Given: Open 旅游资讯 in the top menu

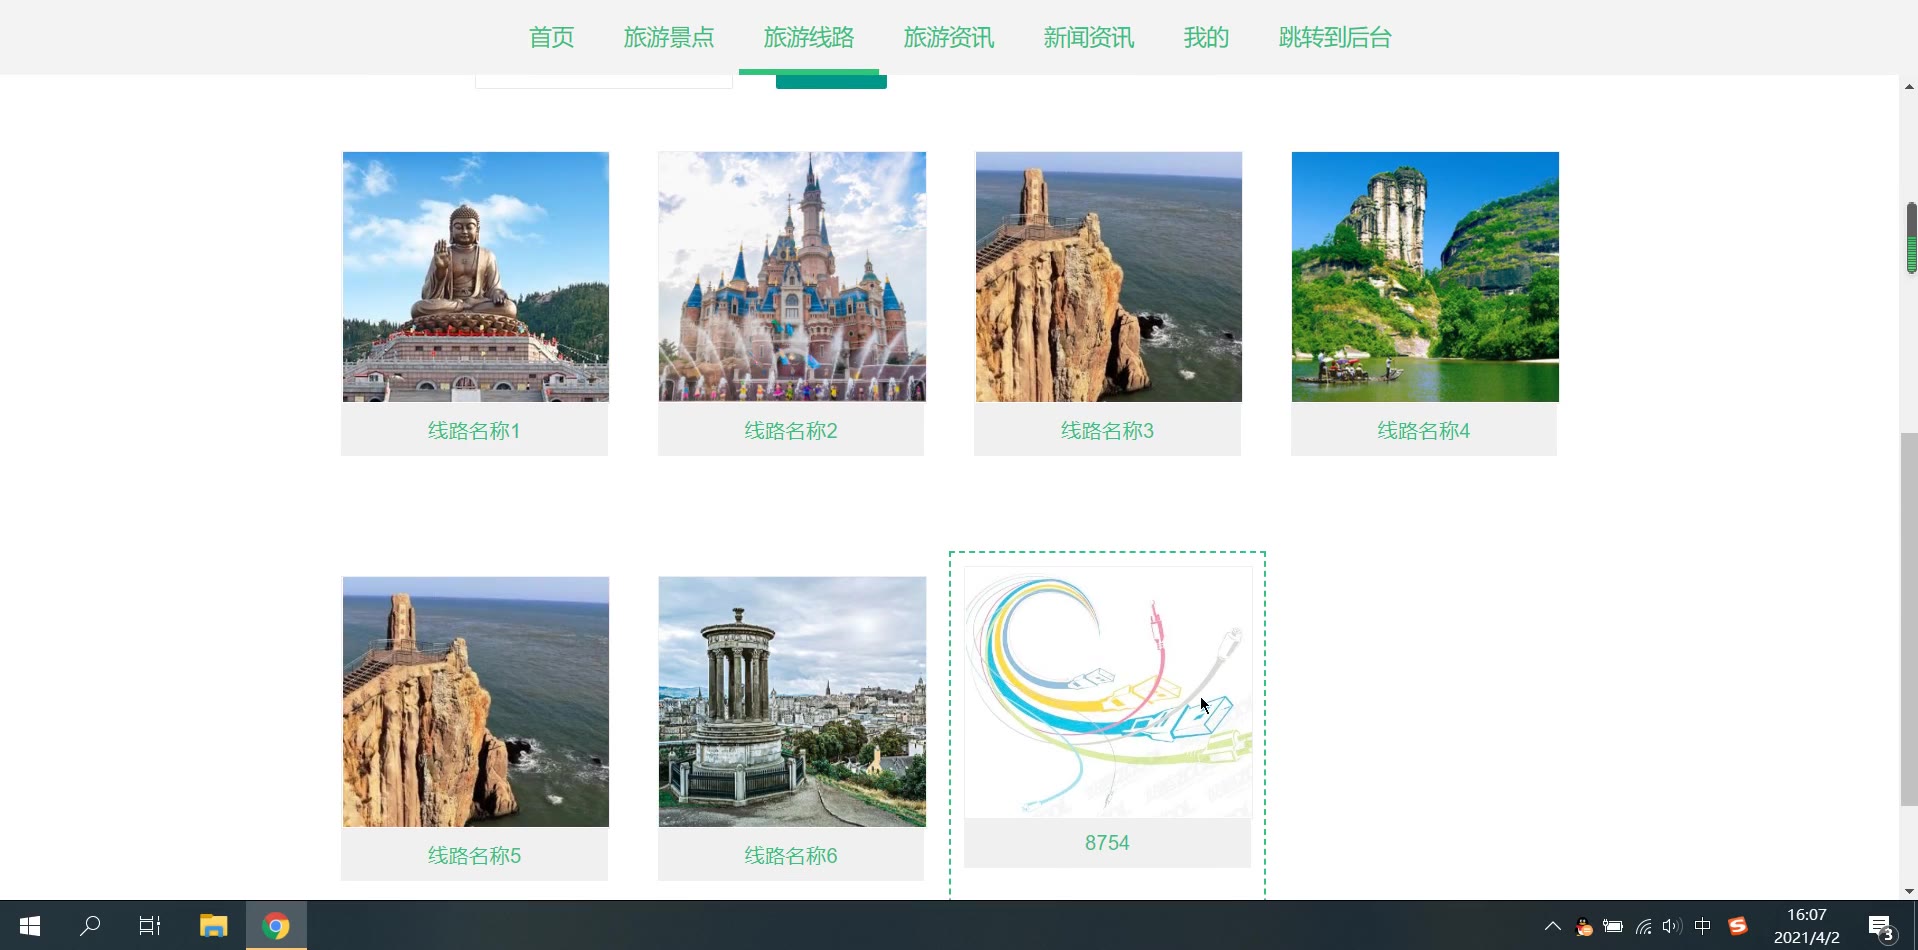Looking at the screenshot, I should [x=948, y=38].
